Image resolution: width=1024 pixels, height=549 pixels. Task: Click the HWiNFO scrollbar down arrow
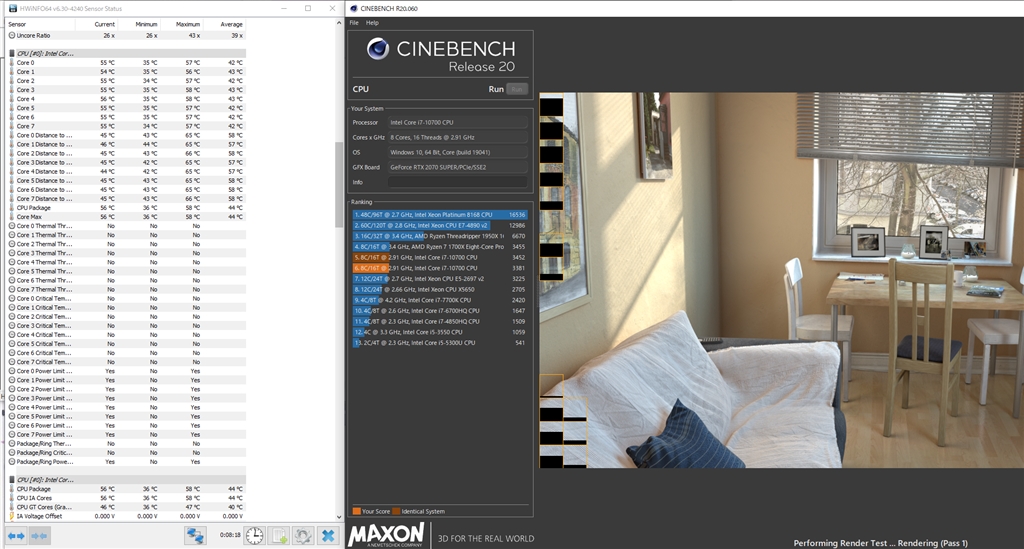coord(339,517)
